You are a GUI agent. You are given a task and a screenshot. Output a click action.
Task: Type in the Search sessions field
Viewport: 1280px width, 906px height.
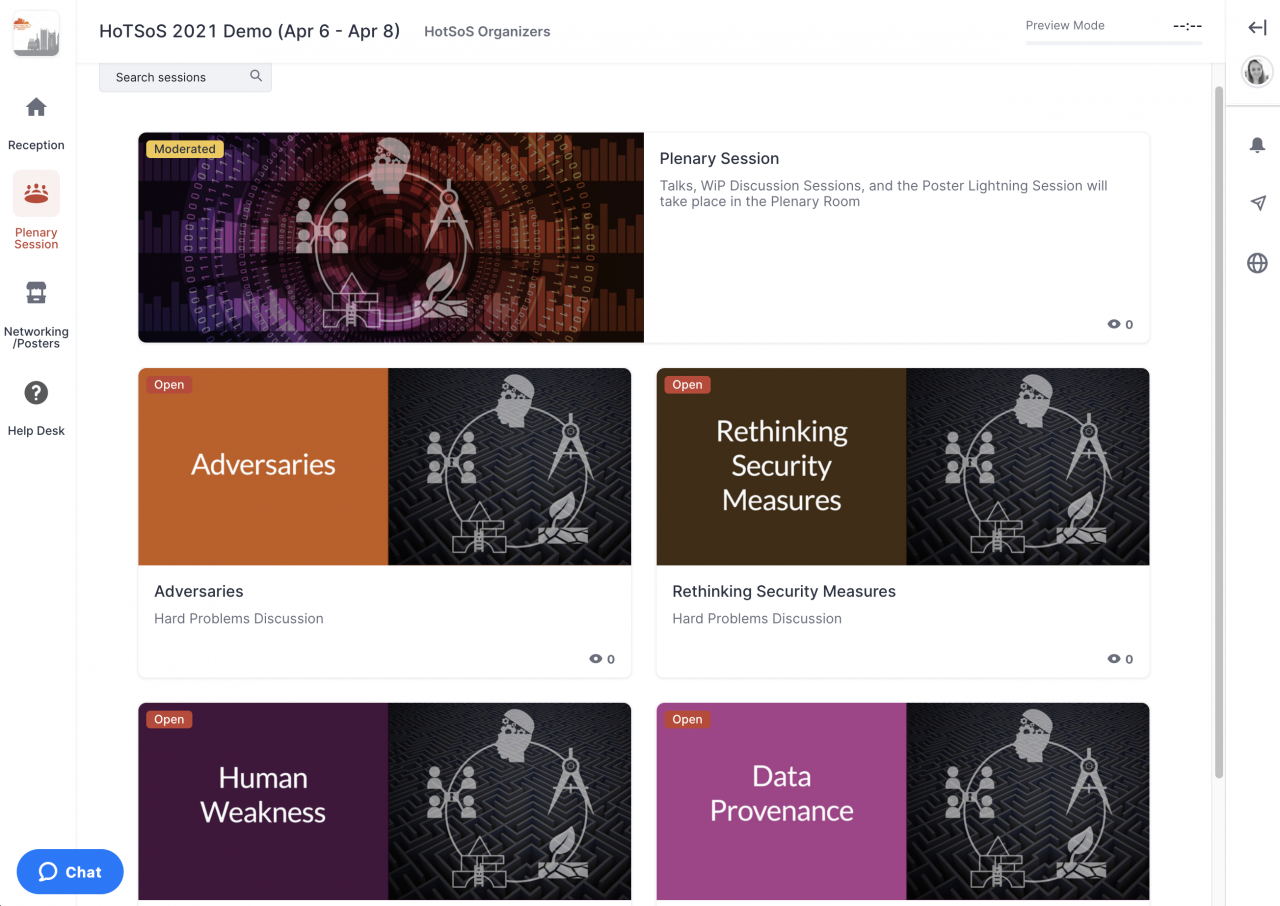click(x=175, y=77)
